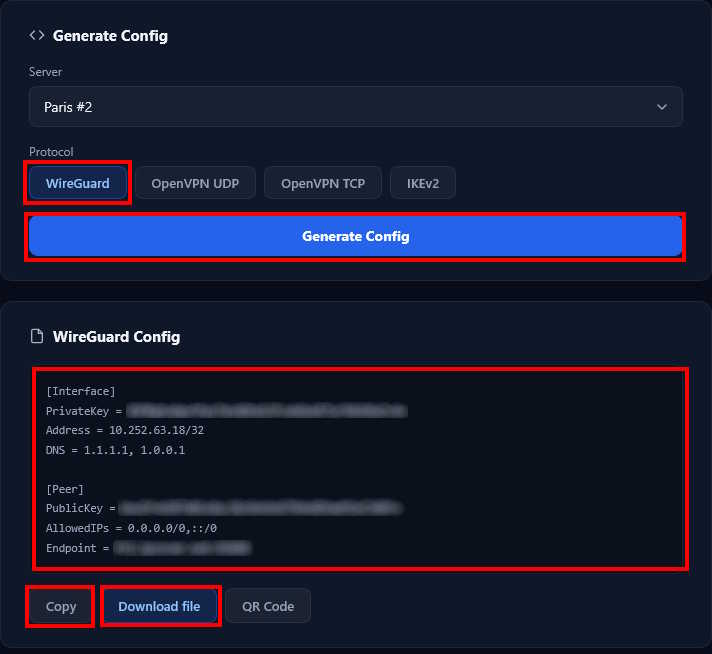
Task: Click the chevron arrow in Server dropdown
Action: click(662, 107)
